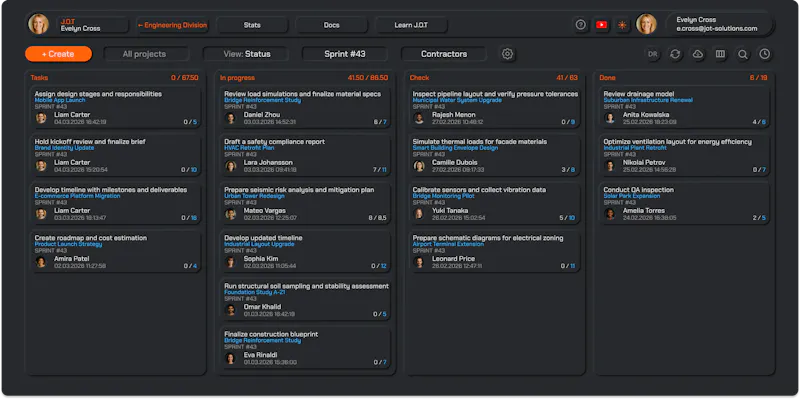Viewport: 800px width, 399px height.
Task: Click Nikolai Petrov's avatar
Action: tap(610, 166)
